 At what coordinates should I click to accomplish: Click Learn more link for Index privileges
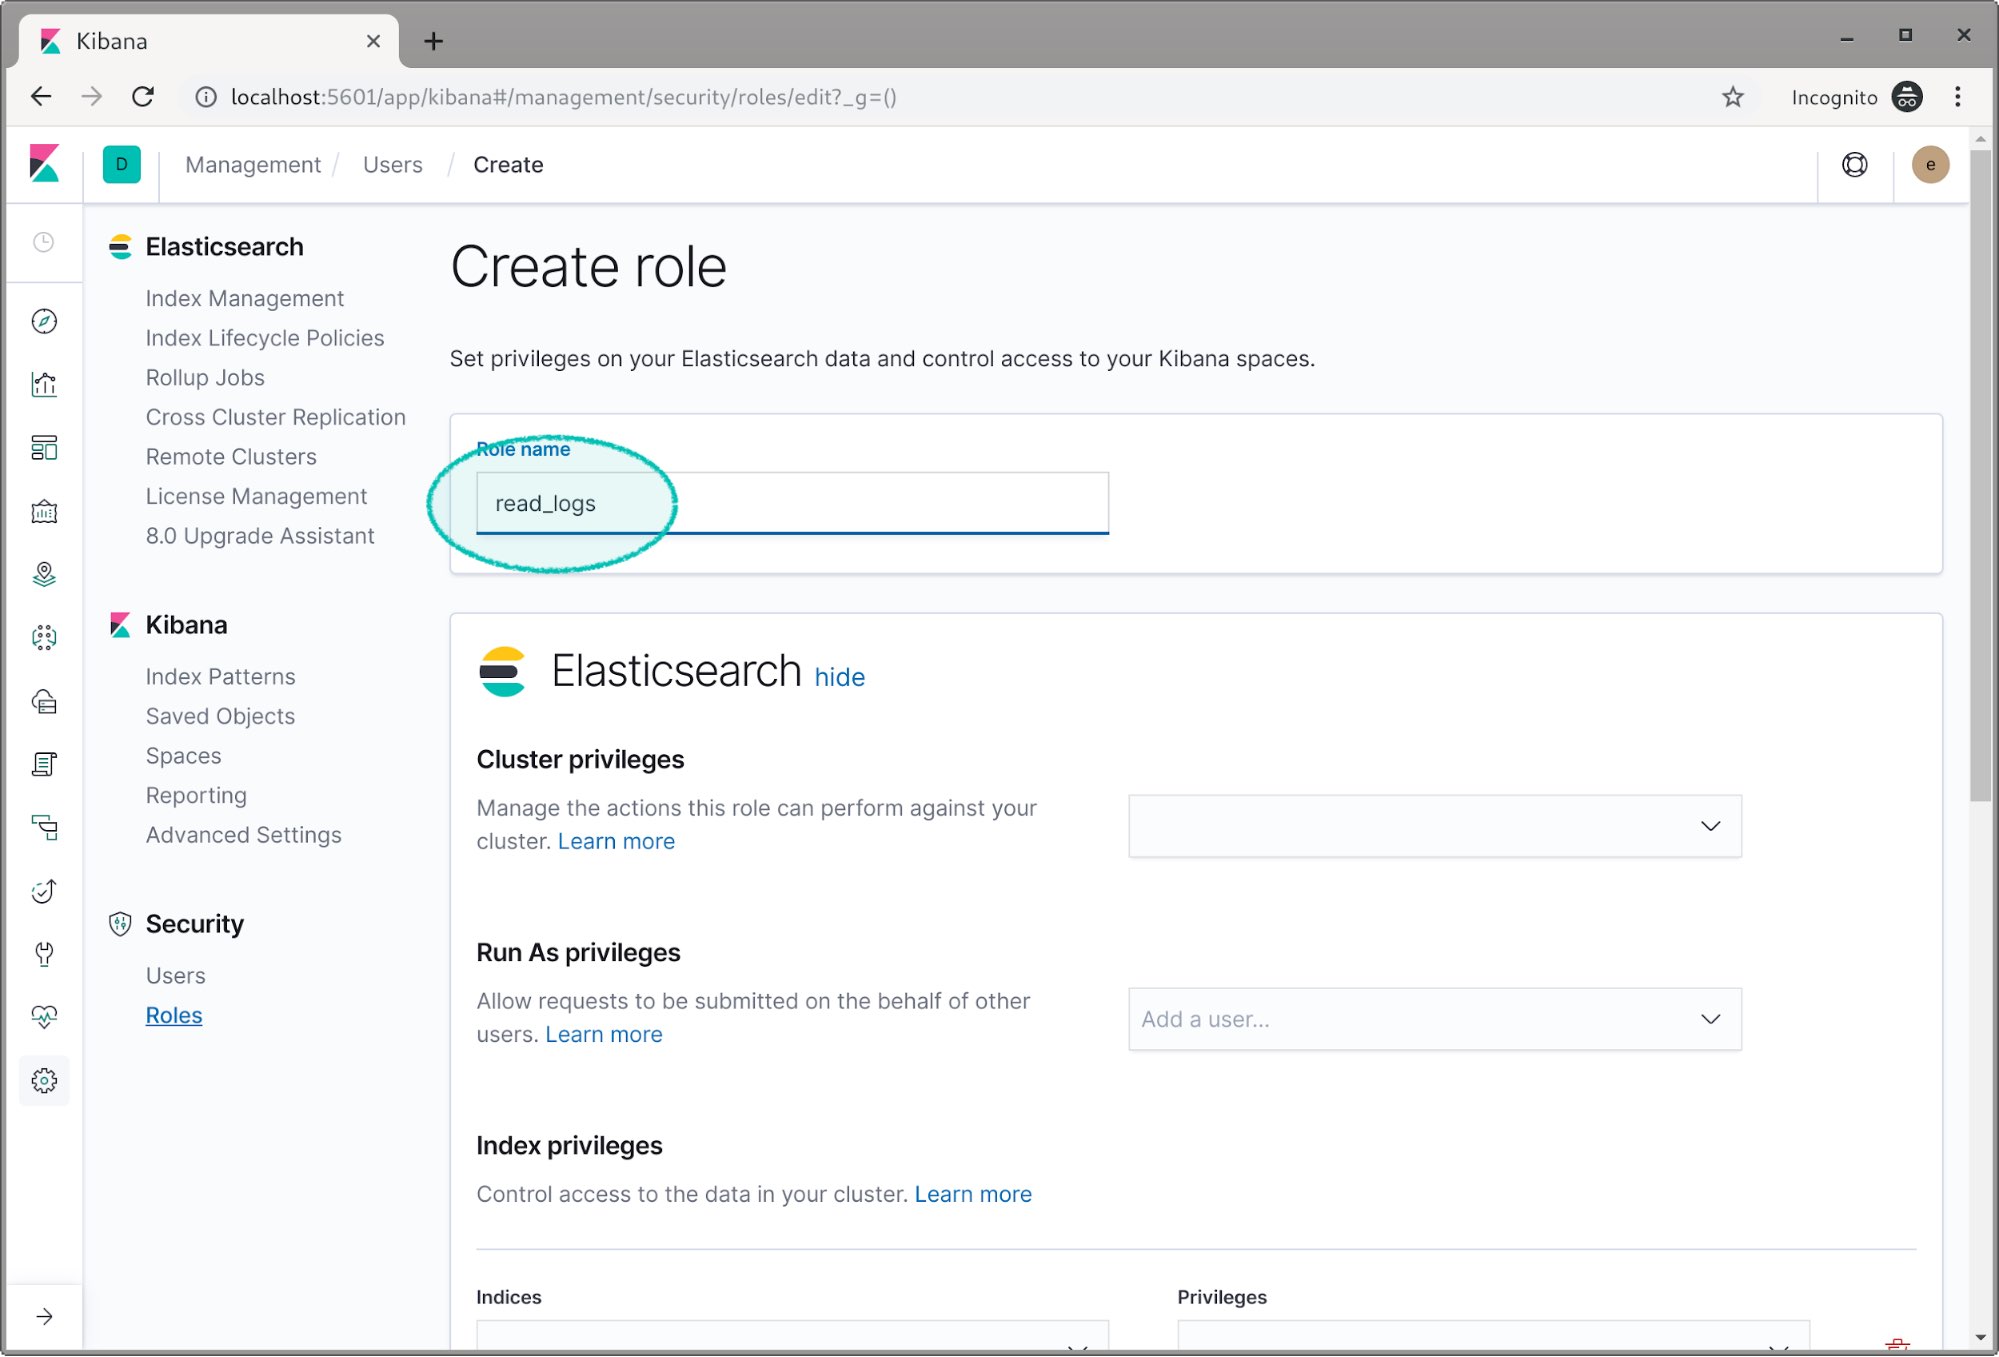974,1193
